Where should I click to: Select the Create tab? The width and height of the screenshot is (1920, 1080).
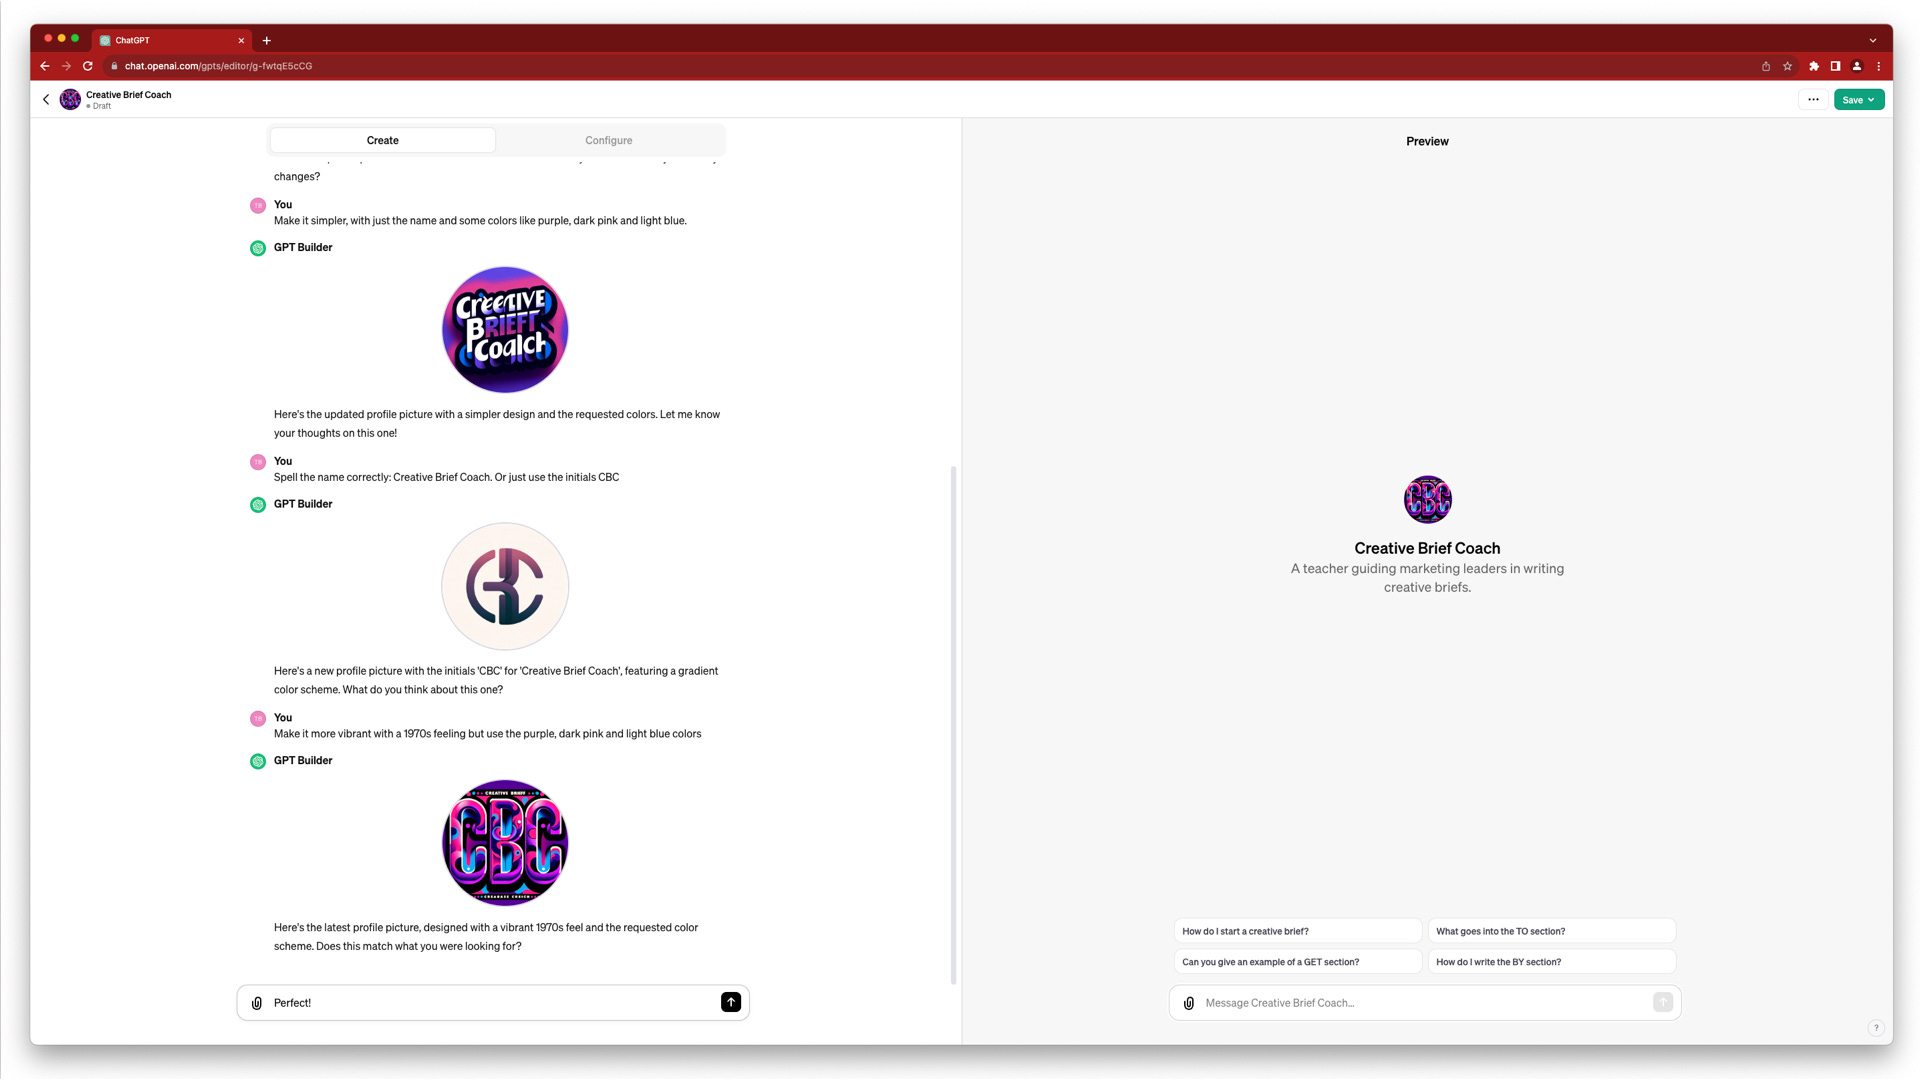tap(382, 140)
